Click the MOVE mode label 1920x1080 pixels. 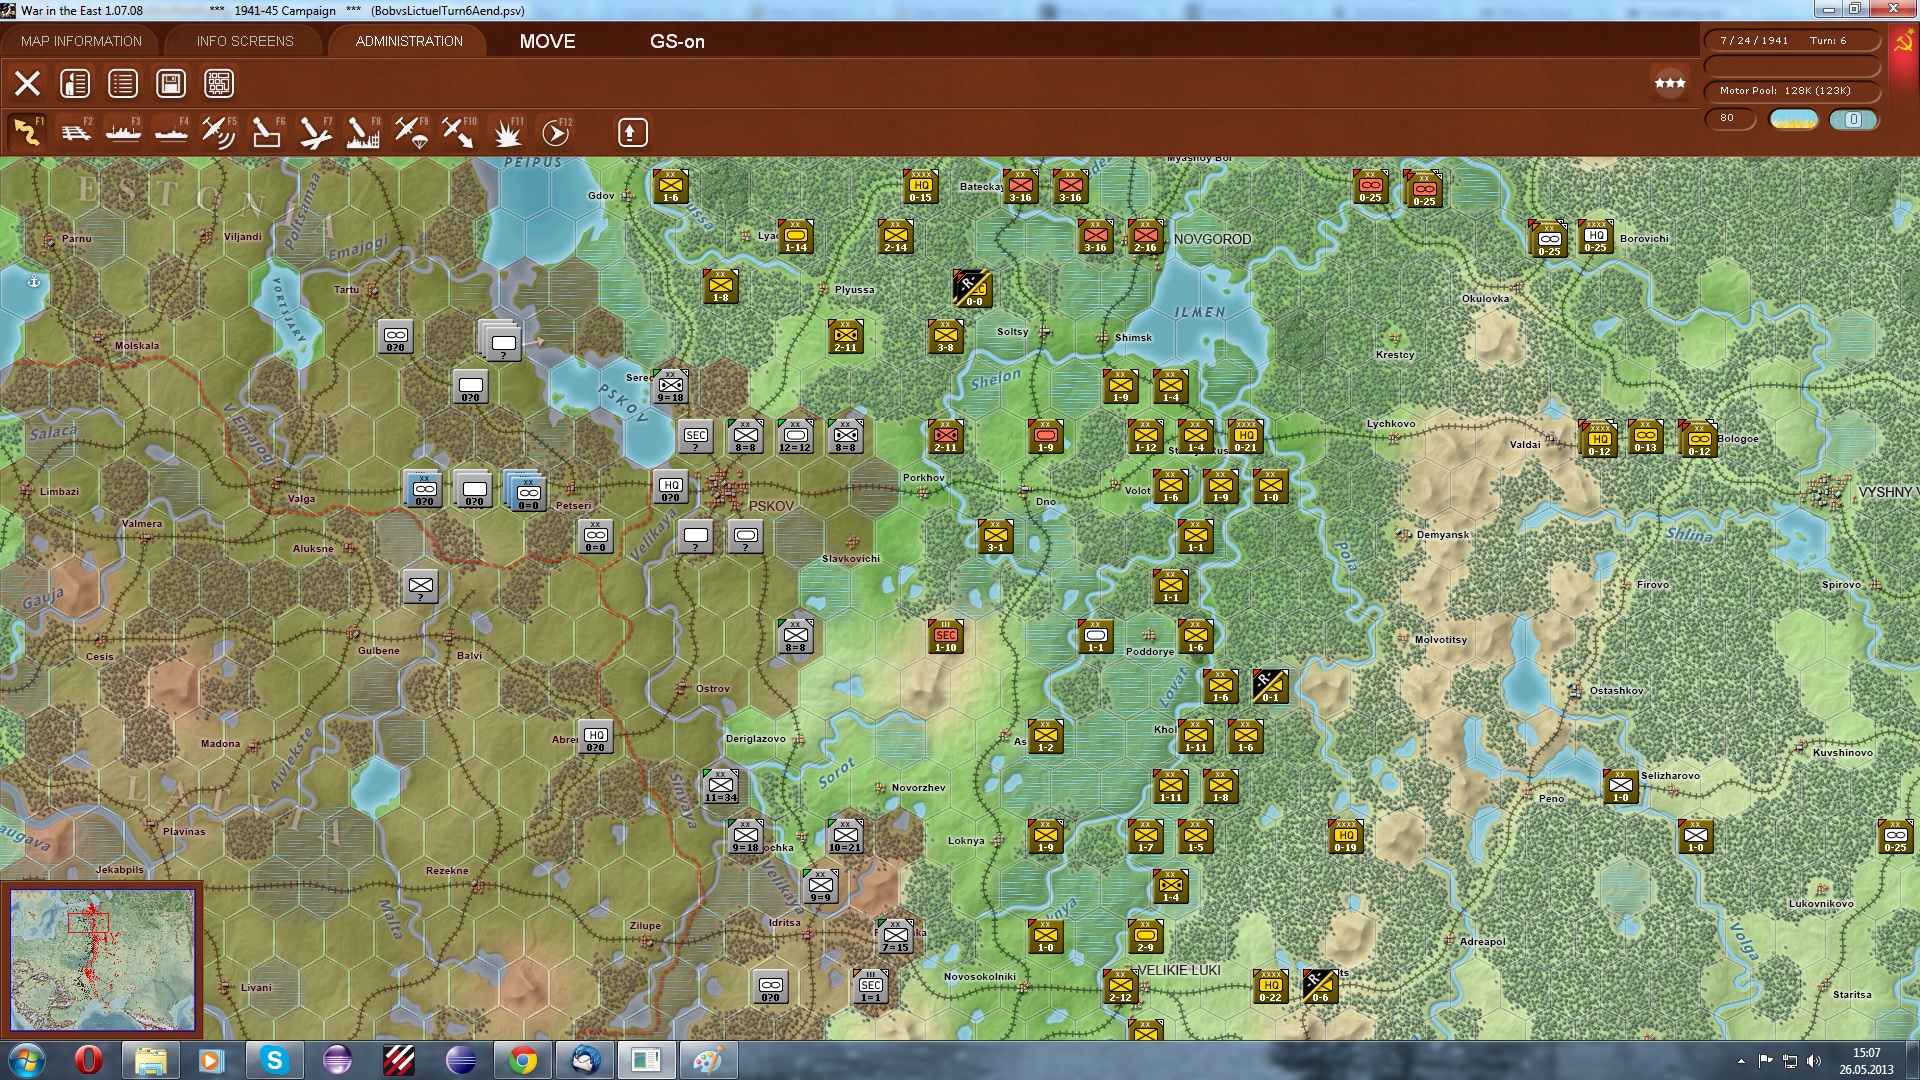tap(547, 41)
